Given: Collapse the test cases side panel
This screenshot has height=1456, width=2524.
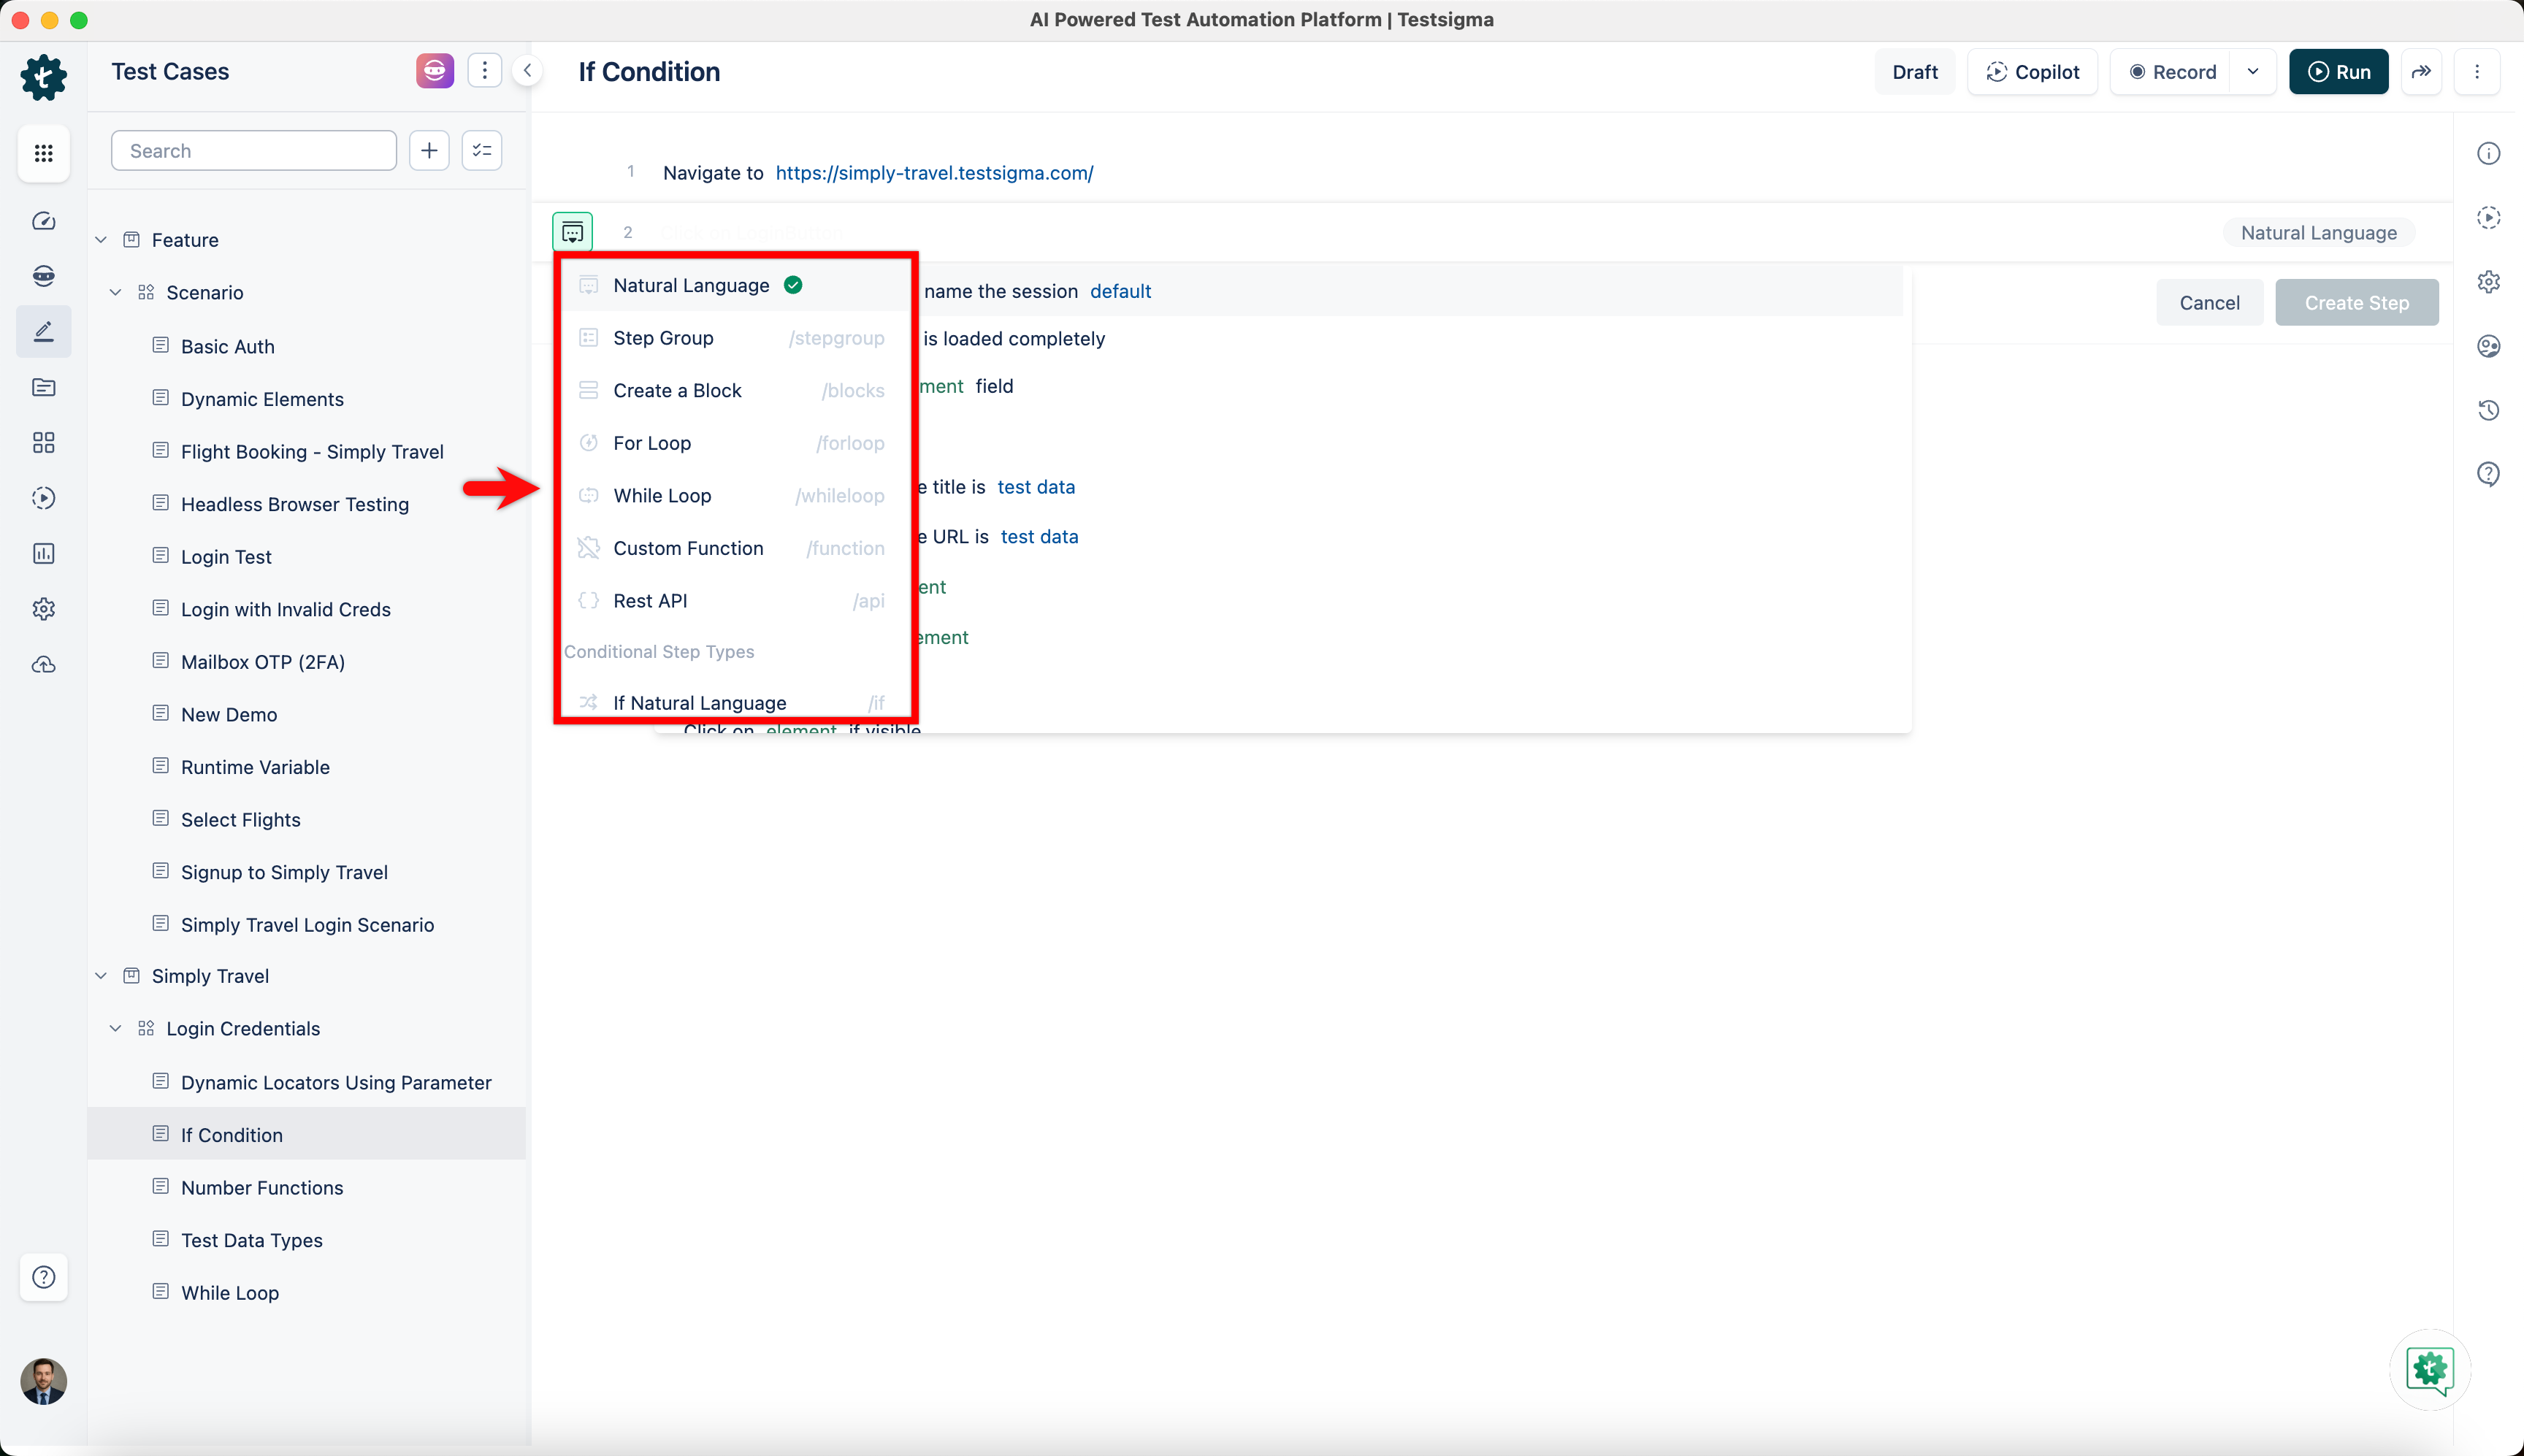Looking at the screenshot, I should click(527, 70).
